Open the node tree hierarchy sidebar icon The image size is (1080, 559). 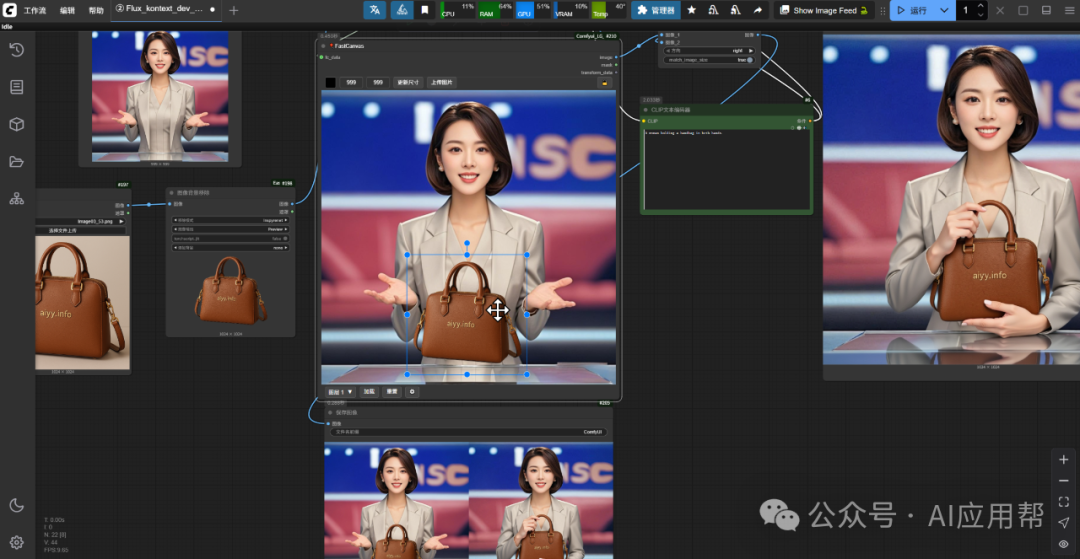(x=17, y=199)
